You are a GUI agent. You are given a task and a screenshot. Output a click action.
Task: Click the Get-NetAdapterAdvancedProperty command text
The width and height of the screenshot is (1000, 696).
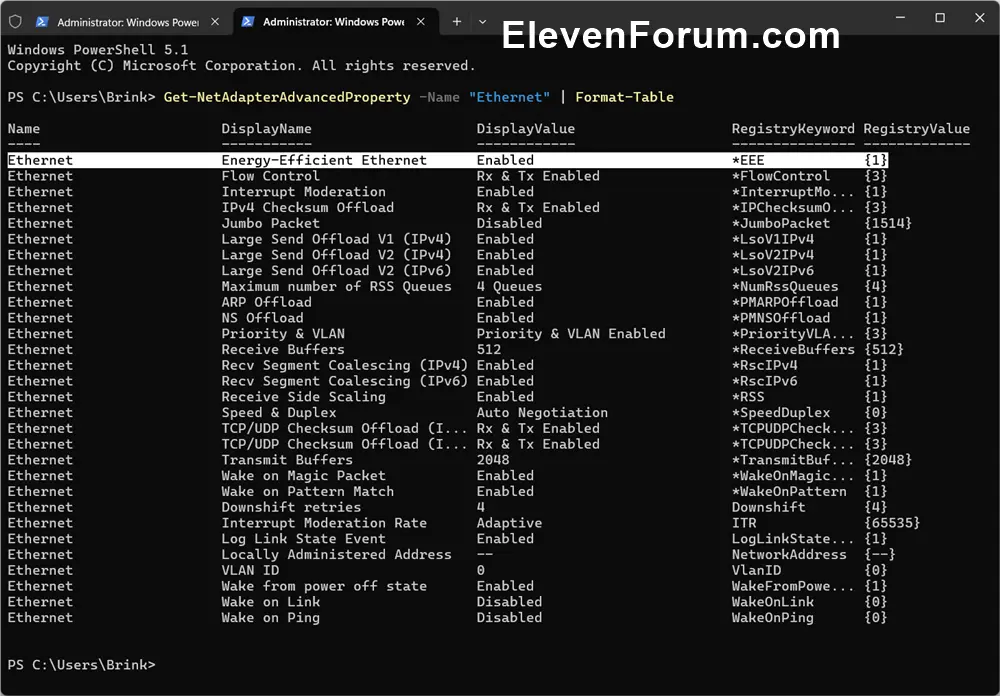click(x=287, y=97)
